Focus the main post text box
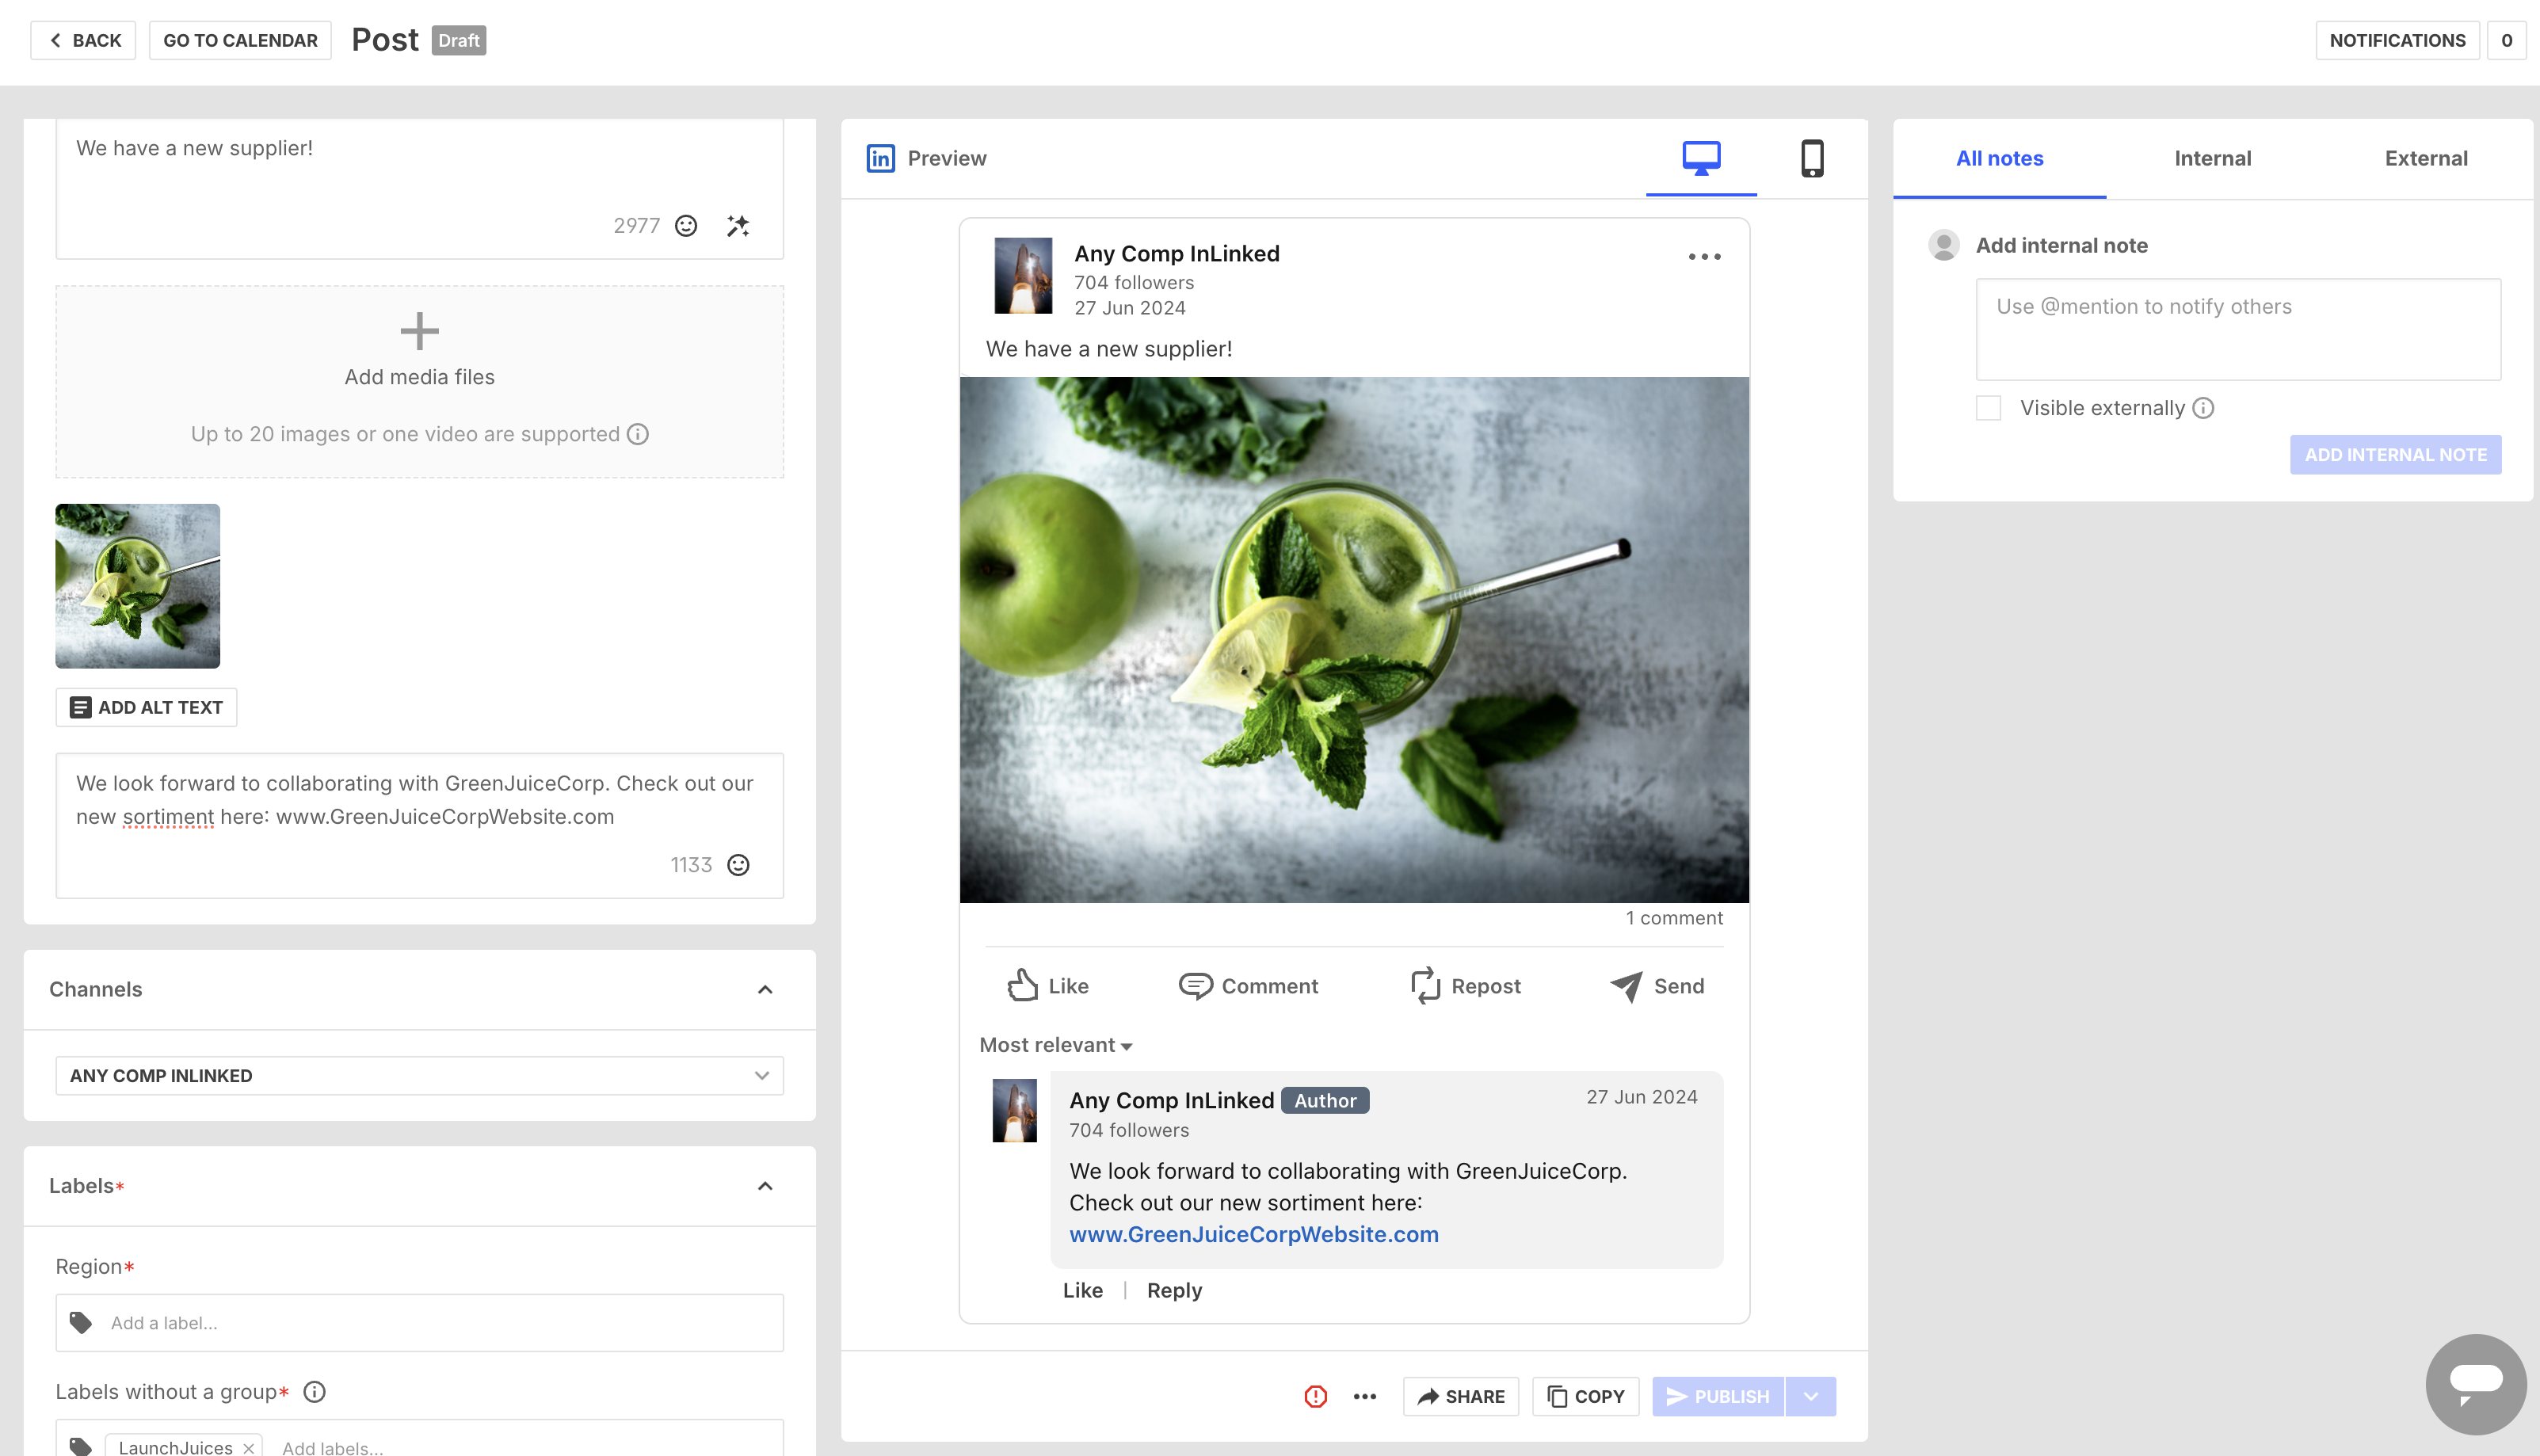Screen dimensions: 2540x1456 point(419,189)
